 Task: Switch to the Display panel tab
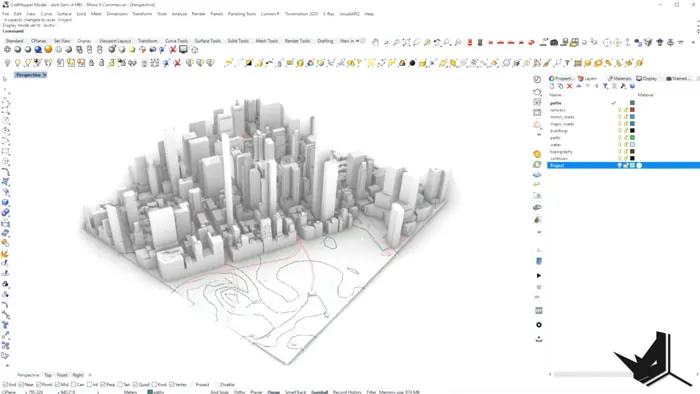point(647,79)
